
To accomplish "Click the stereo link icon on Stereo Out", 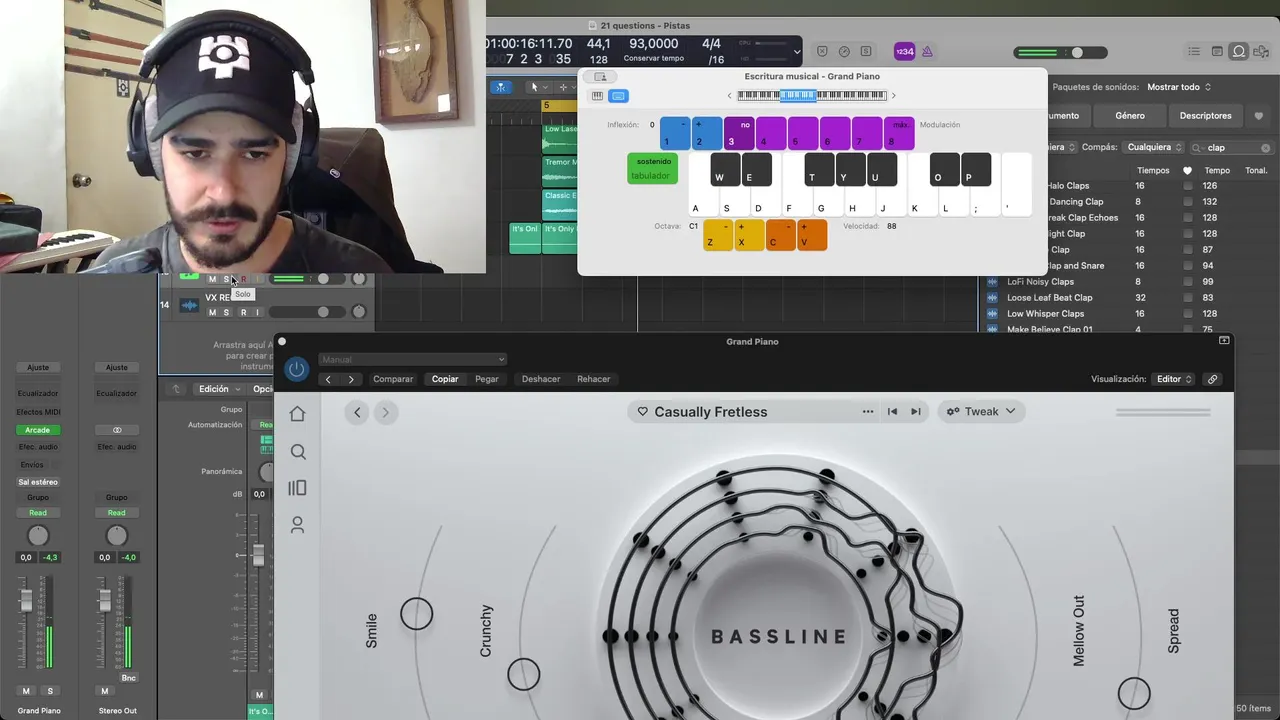I will pyautogui.click(x=117, y=430).
